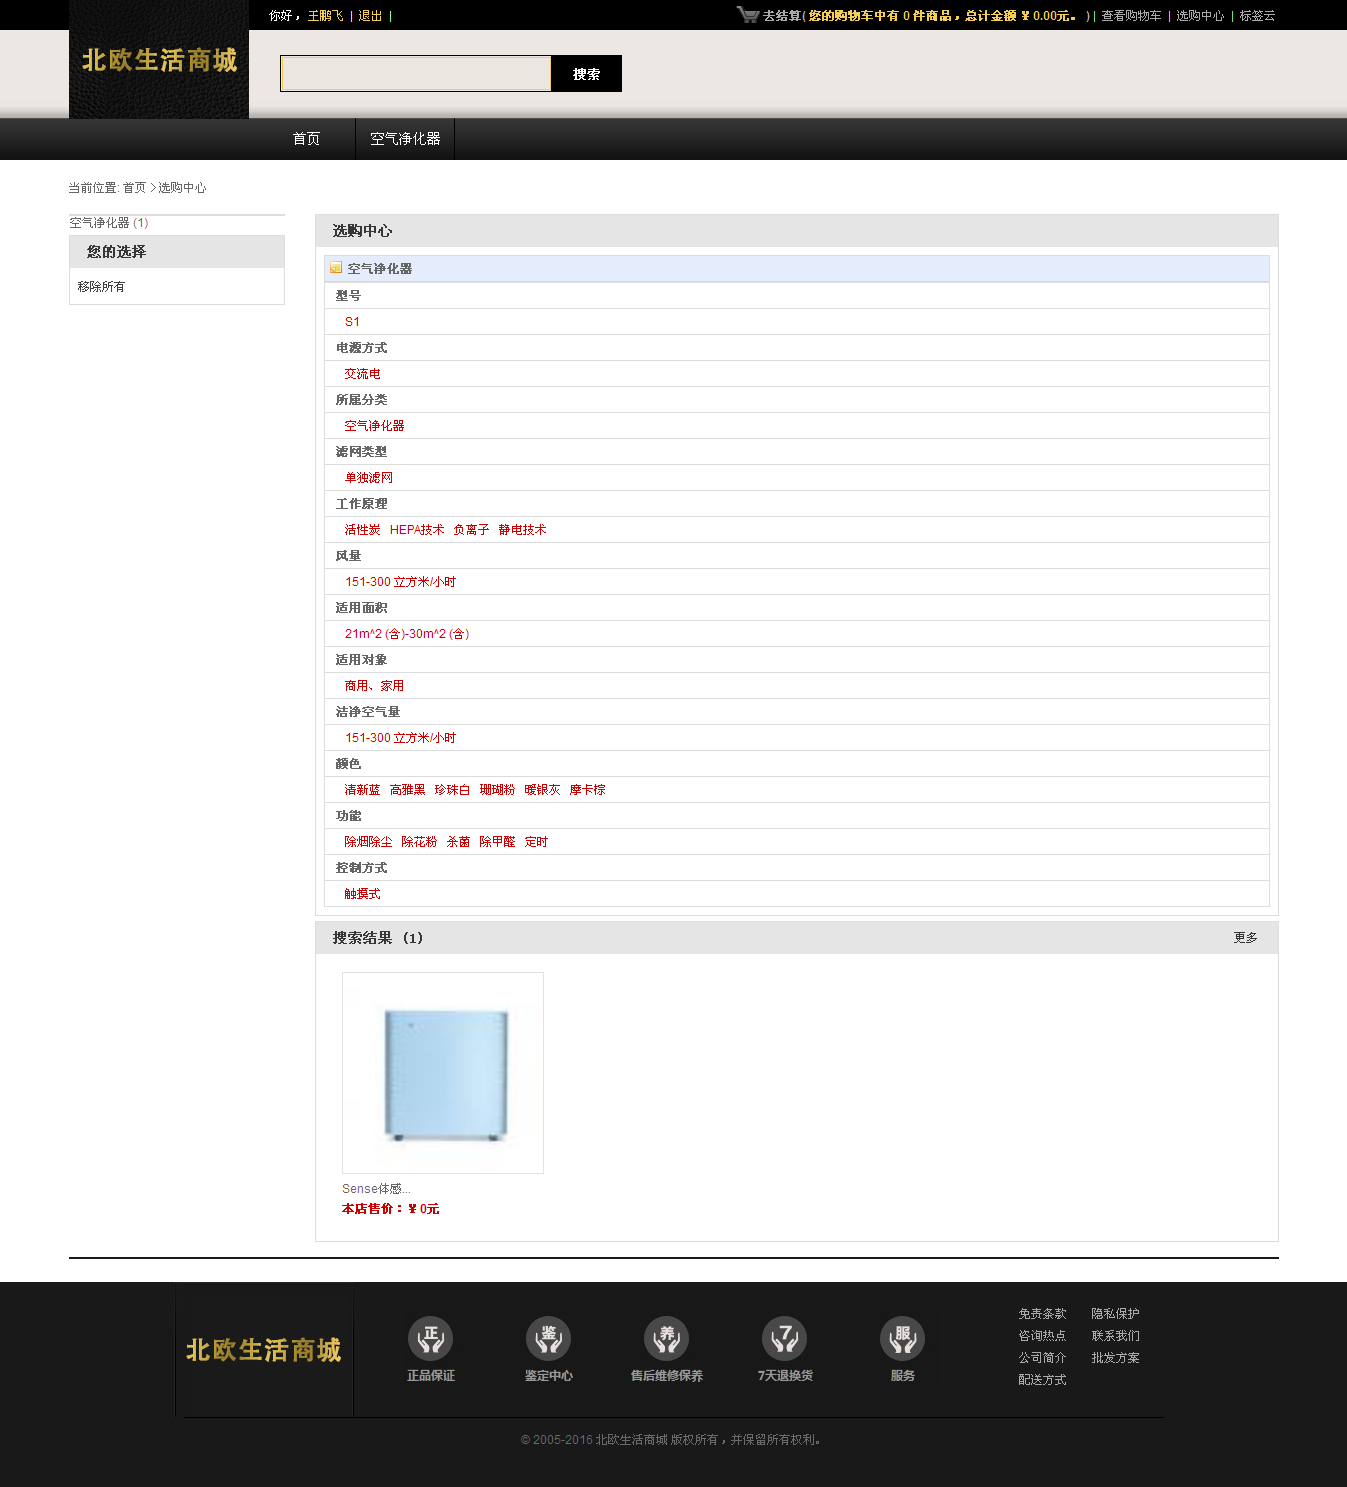Screen dimensions: 1347x1487
Task: Open the 标签云 link
Action: click(1257, 15)
